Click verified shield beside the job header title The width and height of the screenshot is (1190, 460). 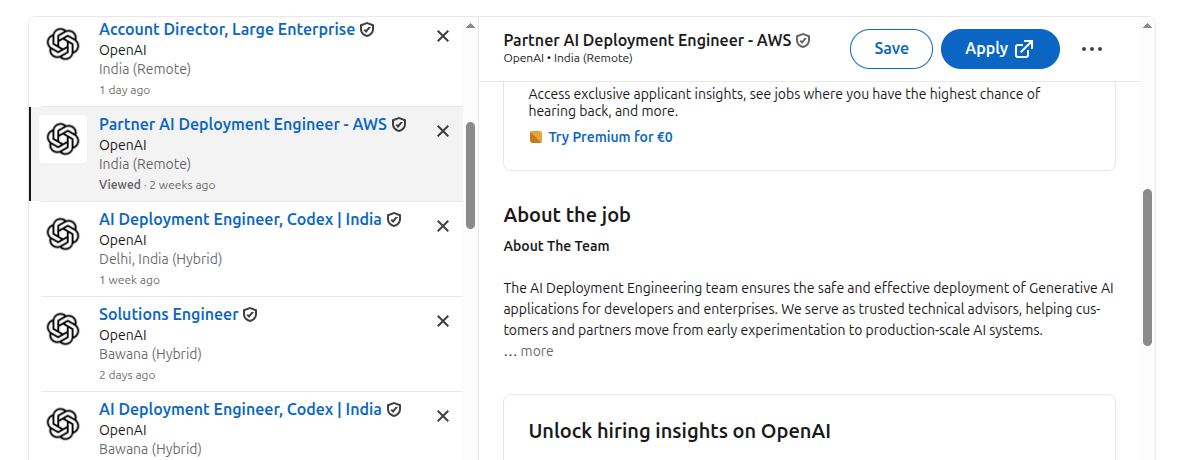(x=803, y=40)
